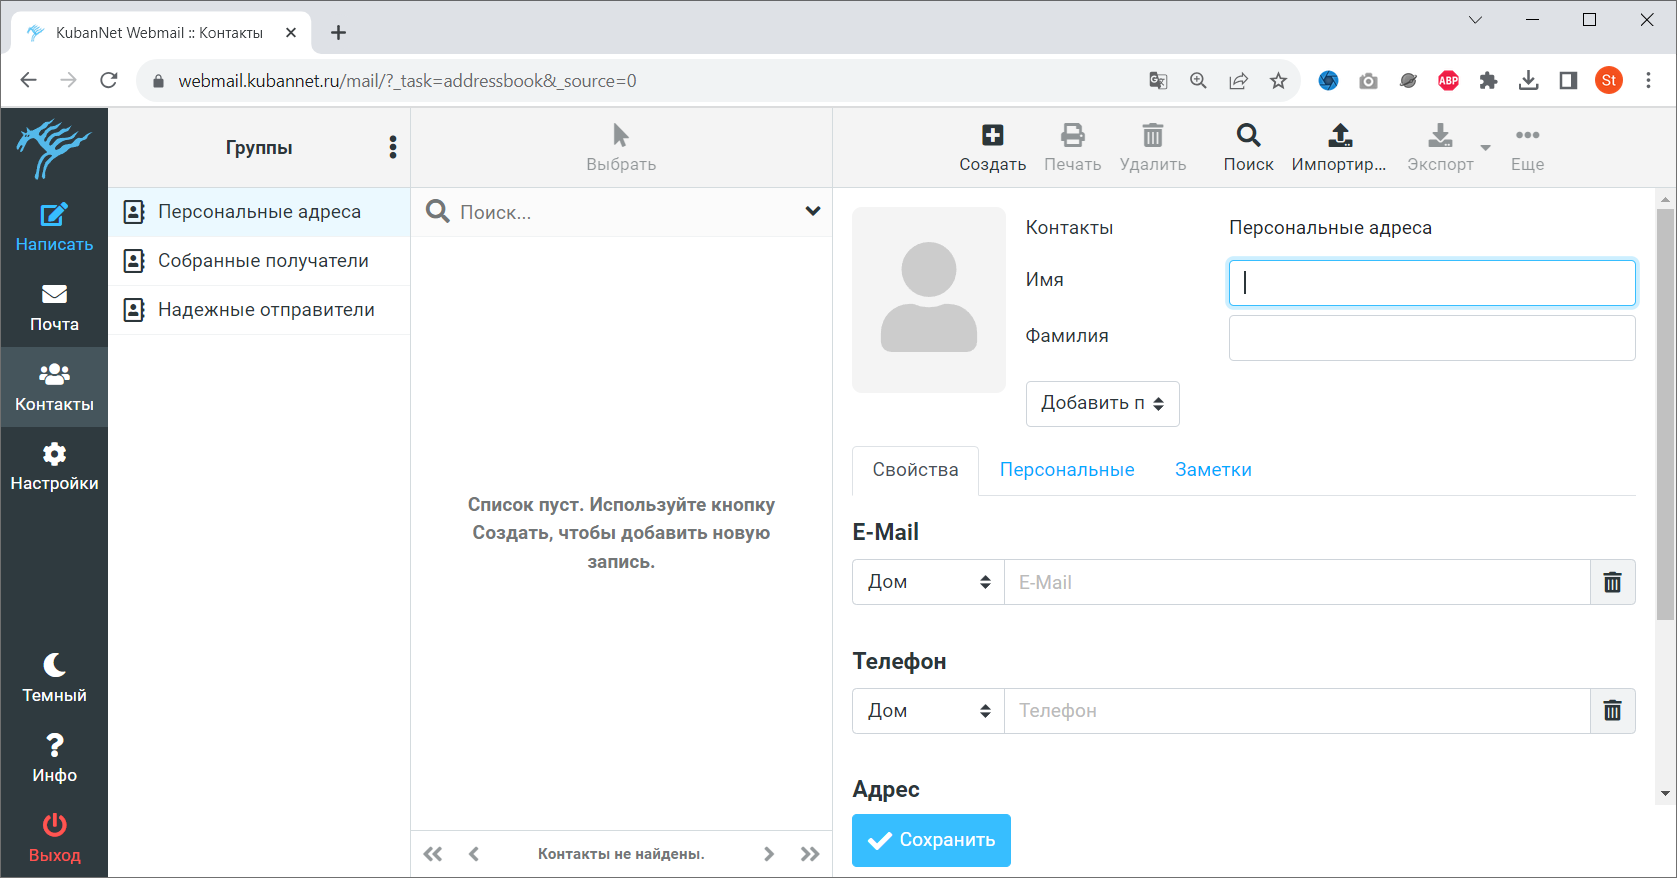Viewport: 1677px width, 878px height.
Task: Click the page translate icon
Action: point(1158,81)
